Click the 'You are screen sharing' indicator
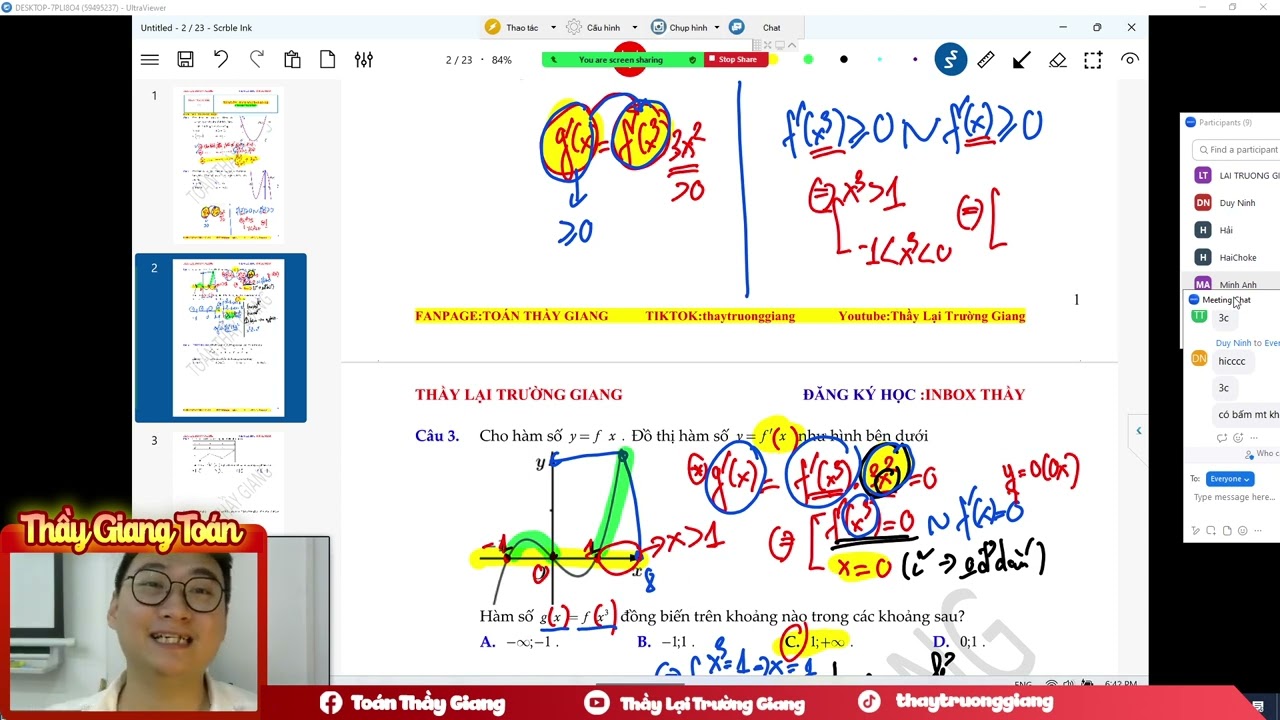 tap(621, 60)
